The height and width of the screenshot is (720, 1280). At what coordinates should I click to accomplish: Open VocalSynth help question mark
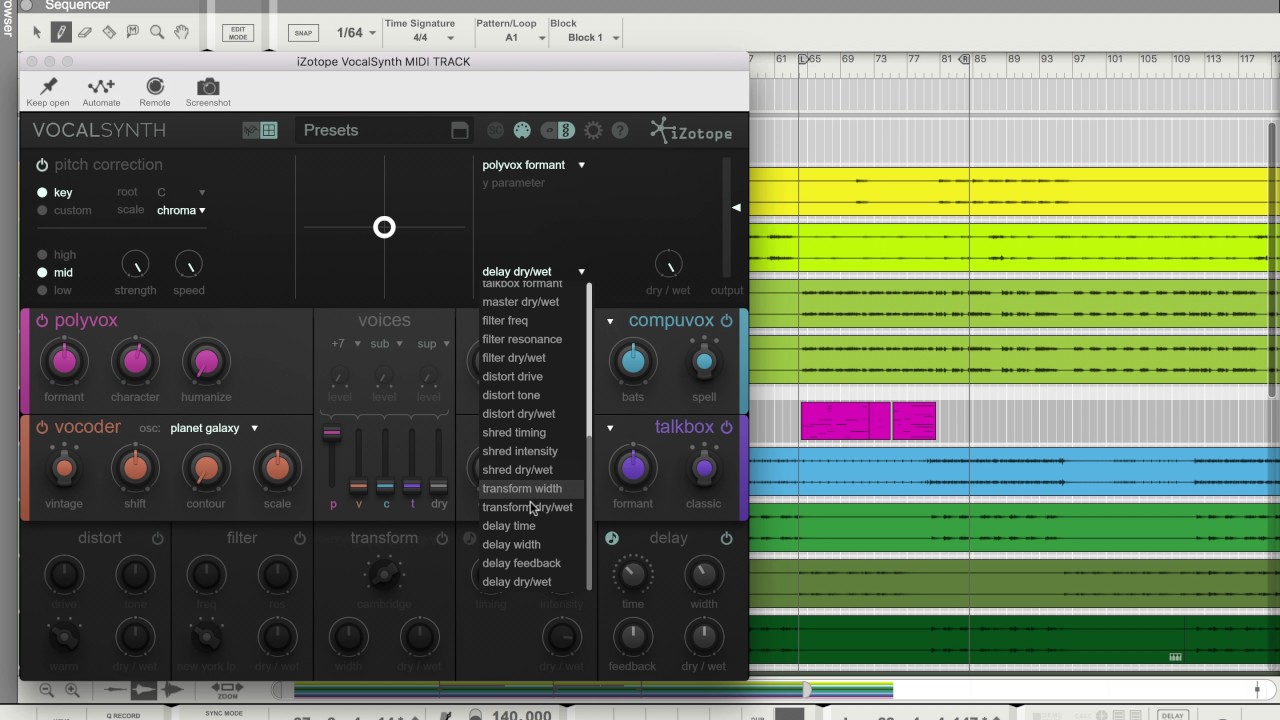pos(620,130)
